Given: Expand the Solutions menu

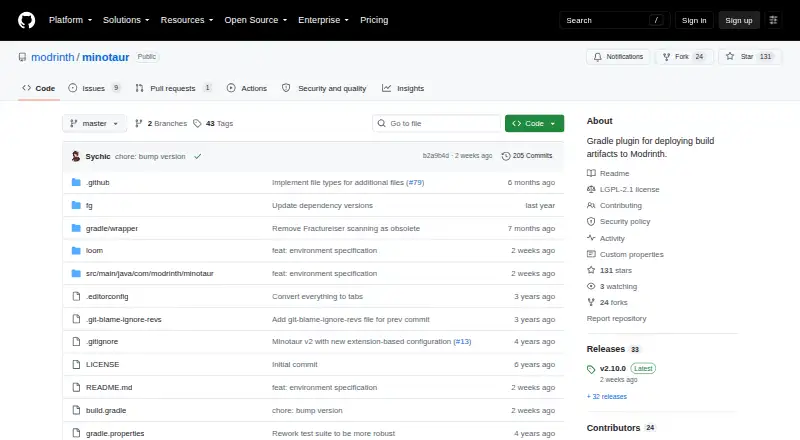Looking at the screenshot, I should point(126,20).
